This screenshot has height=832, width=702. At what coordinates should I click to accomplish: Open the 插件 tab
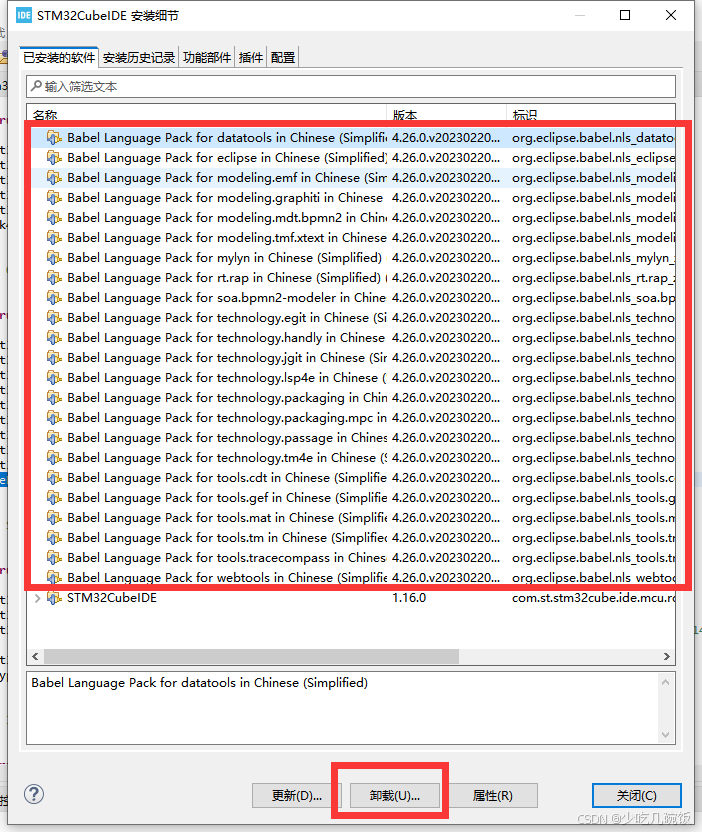250,57
